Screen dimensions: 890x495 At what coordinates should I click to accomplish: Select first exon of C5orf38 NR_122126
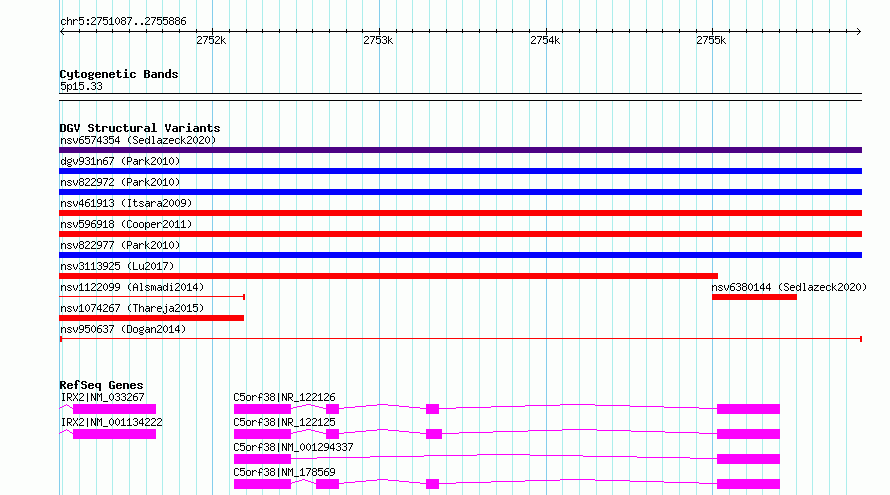tap(262, 409)
